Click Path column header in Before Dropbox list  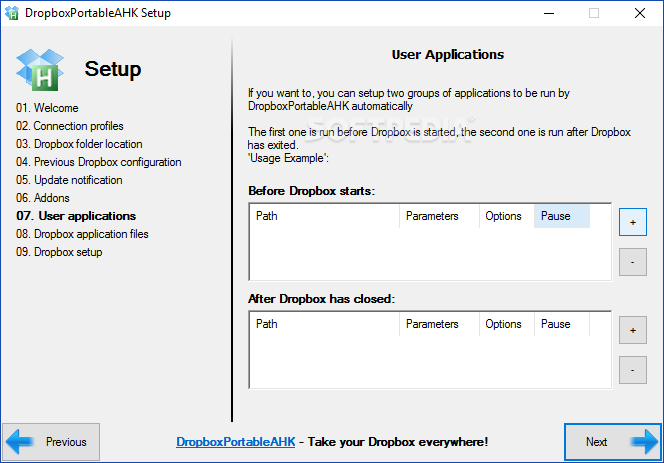click(x=324, y=216)
